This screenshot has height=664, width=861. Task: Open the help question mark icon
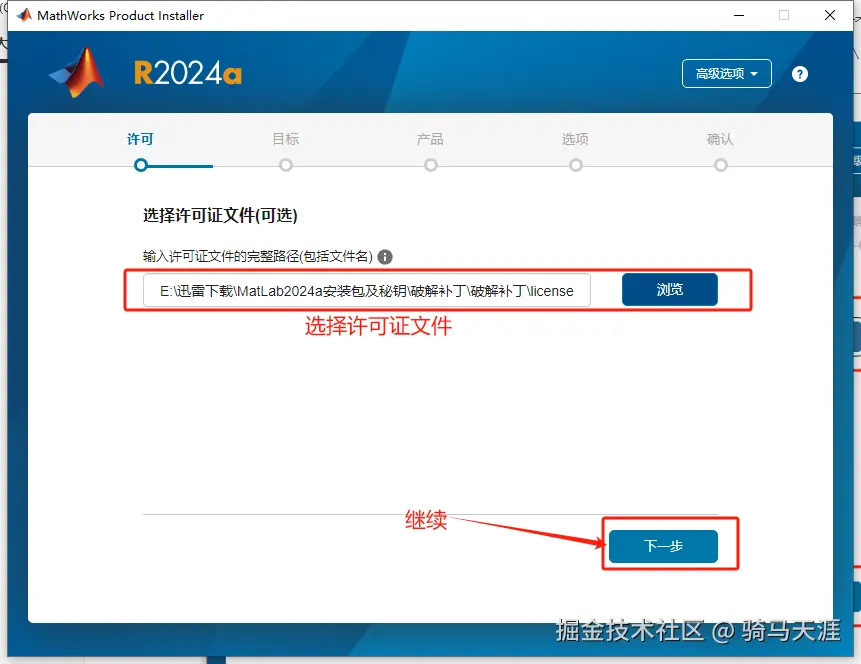(800, 74)
